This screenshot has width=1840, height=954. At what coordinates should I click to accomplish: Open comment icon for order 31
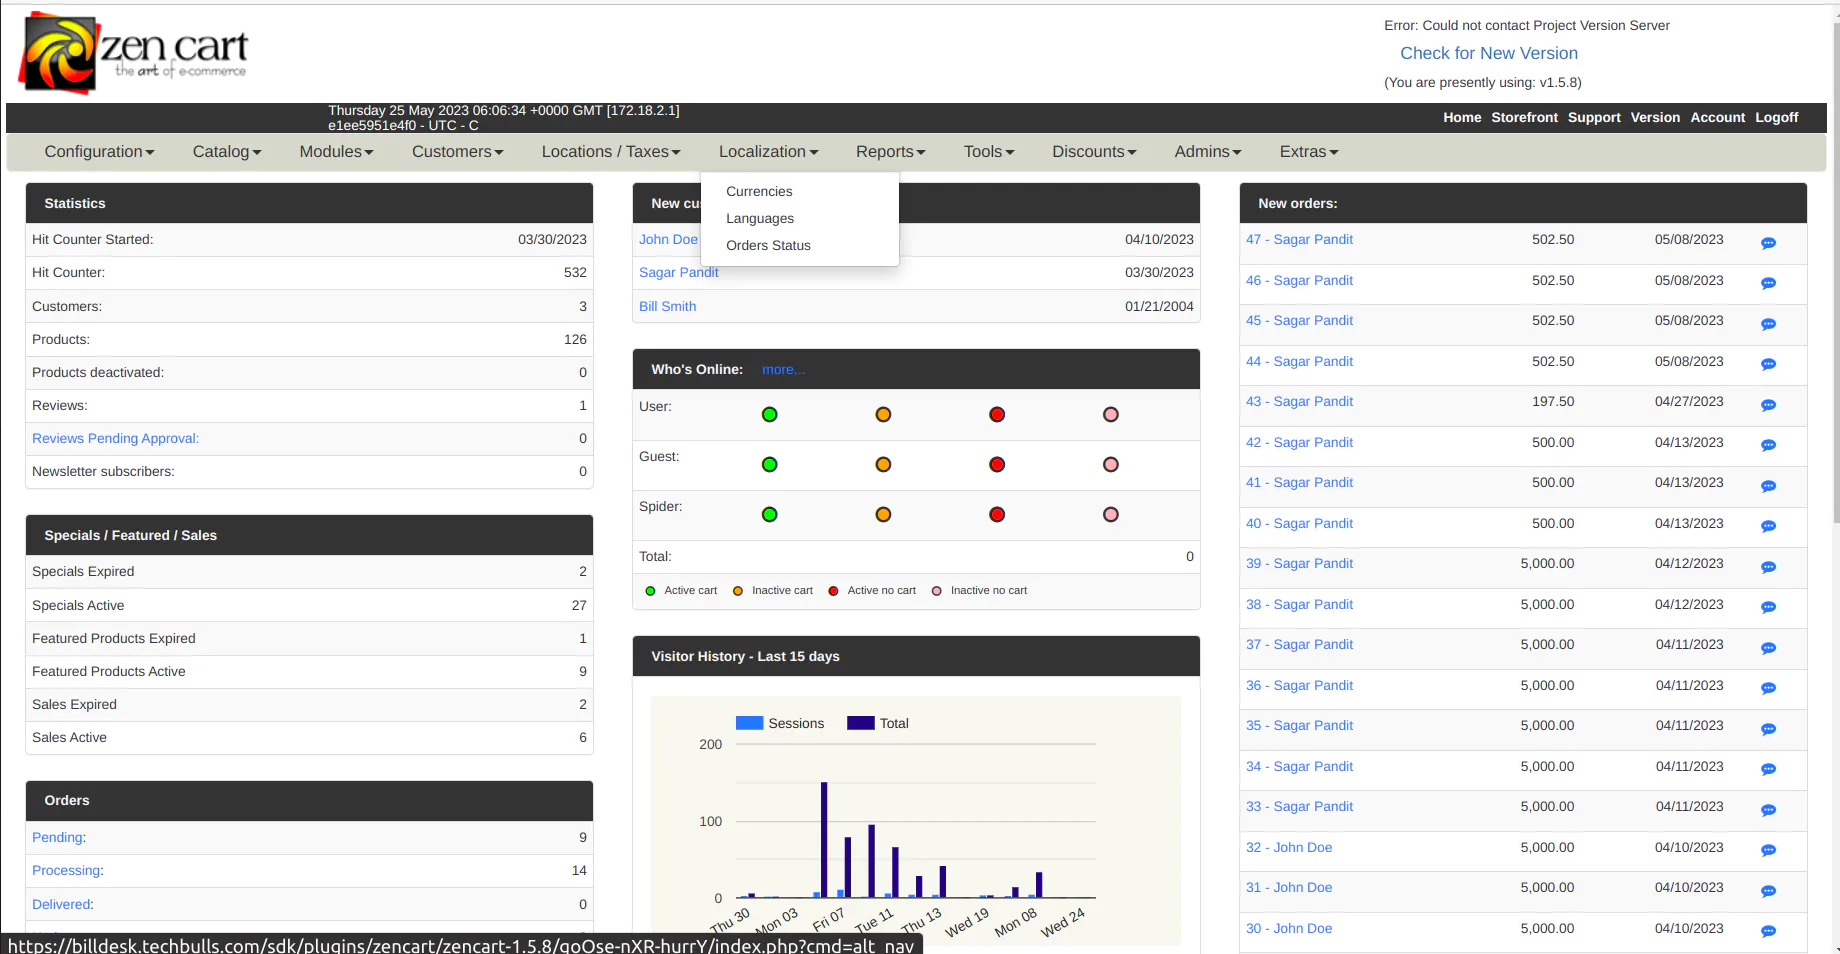1768,891
